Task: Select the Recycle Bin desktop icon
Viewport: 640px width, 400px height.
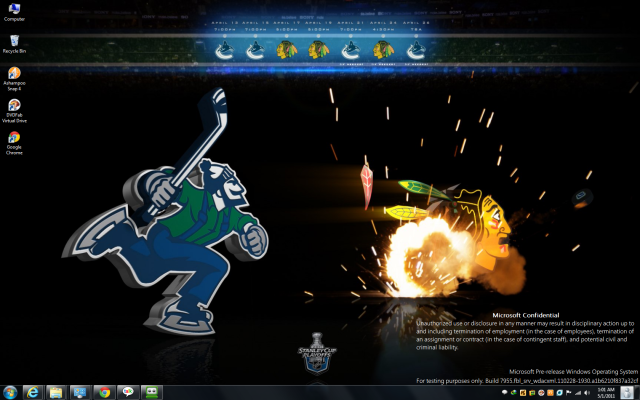Action: pos(14,44)
